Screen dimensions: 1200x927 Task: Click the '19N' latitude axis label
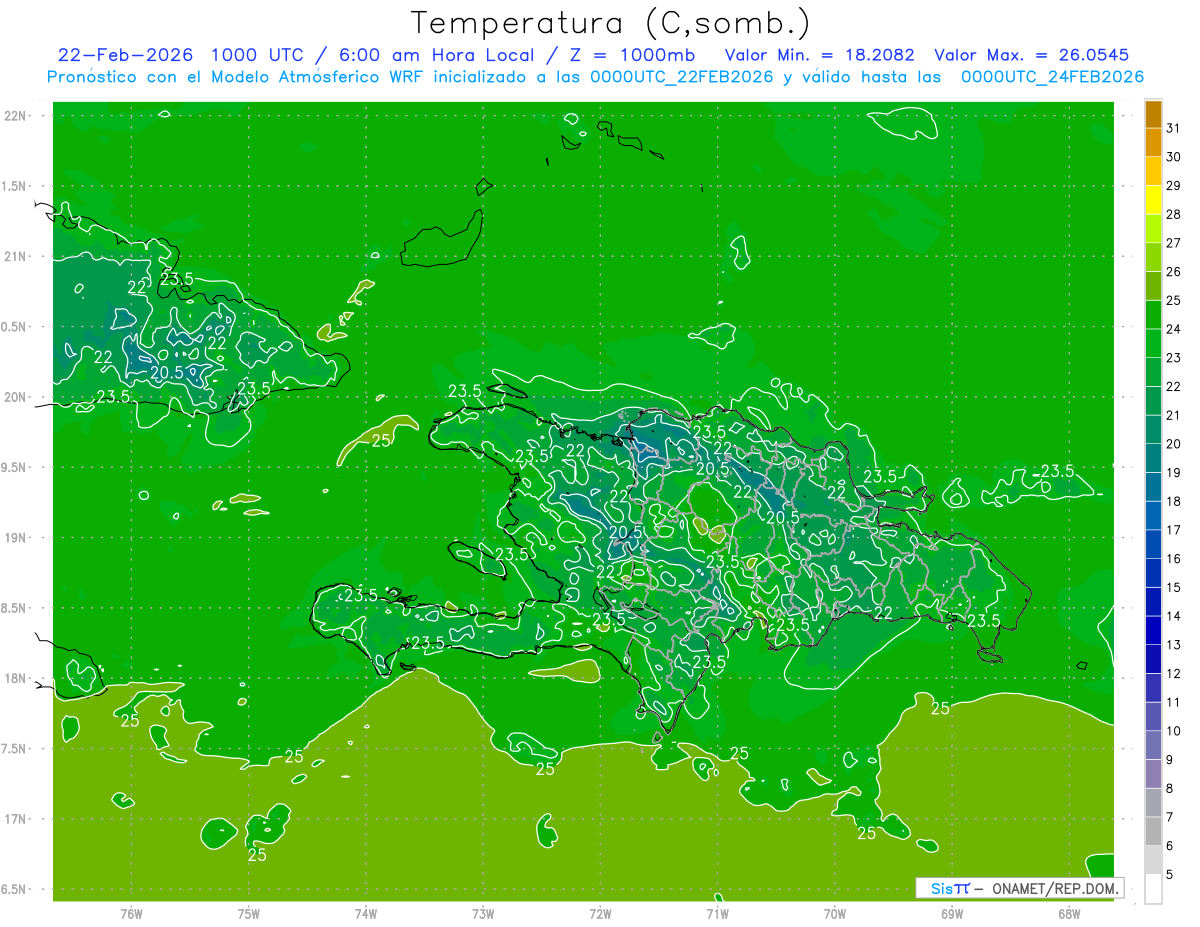[16, 537]
